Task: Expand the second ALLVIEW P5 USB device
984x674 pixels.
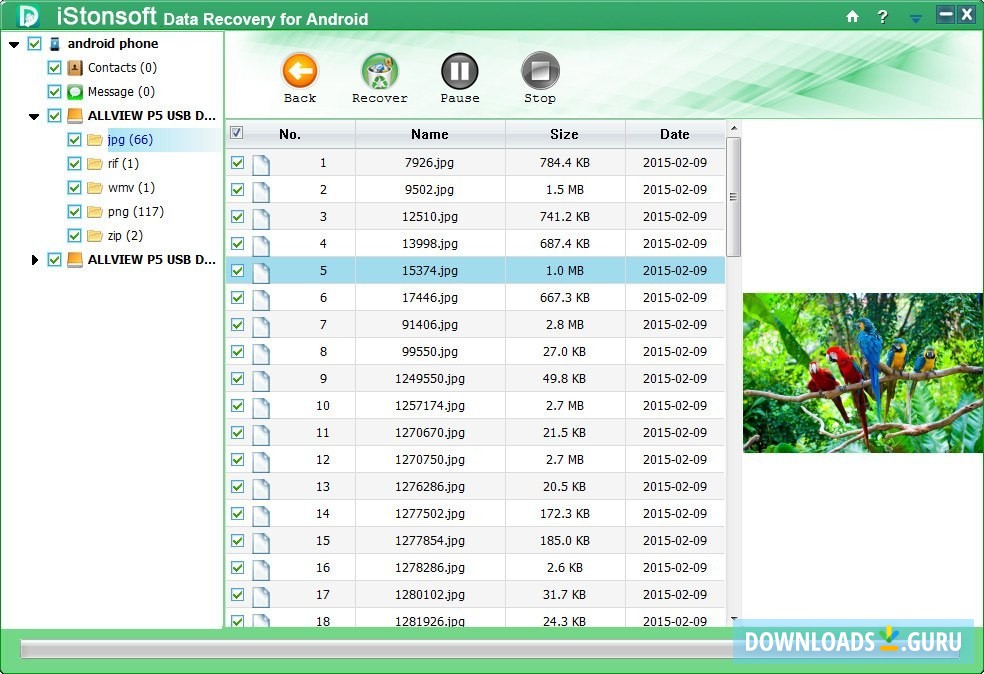Action: click(34, 259)
